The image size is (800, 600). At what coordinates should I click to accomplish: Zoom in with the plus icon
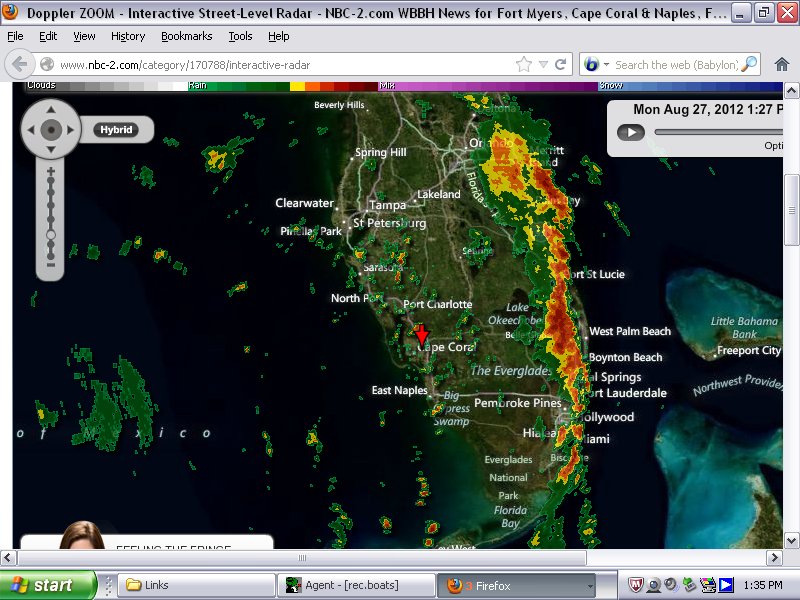click(50, 172)
